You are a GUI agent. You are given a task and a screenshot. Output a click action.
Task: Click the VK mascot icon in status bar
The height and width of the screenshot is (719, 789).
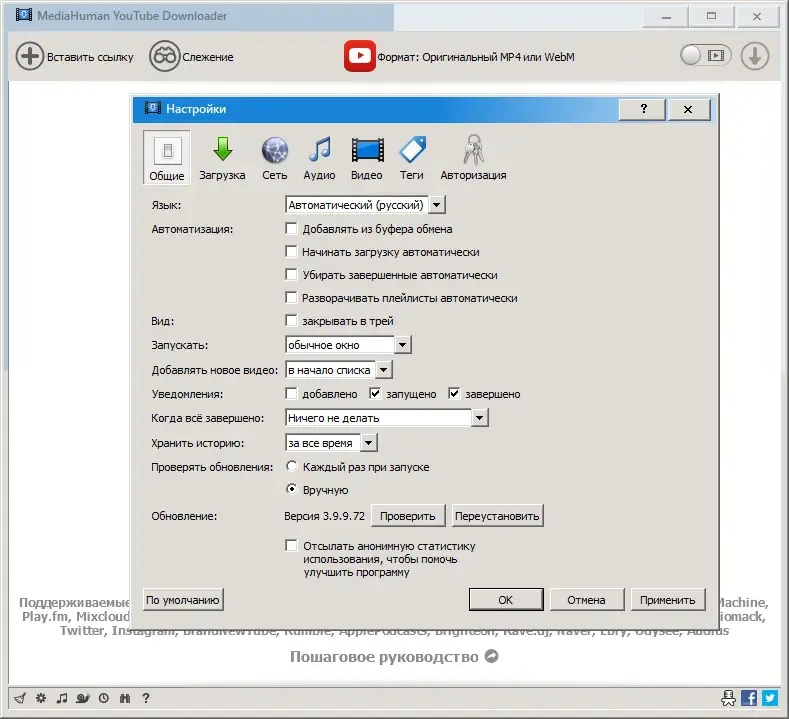[728, 698]
